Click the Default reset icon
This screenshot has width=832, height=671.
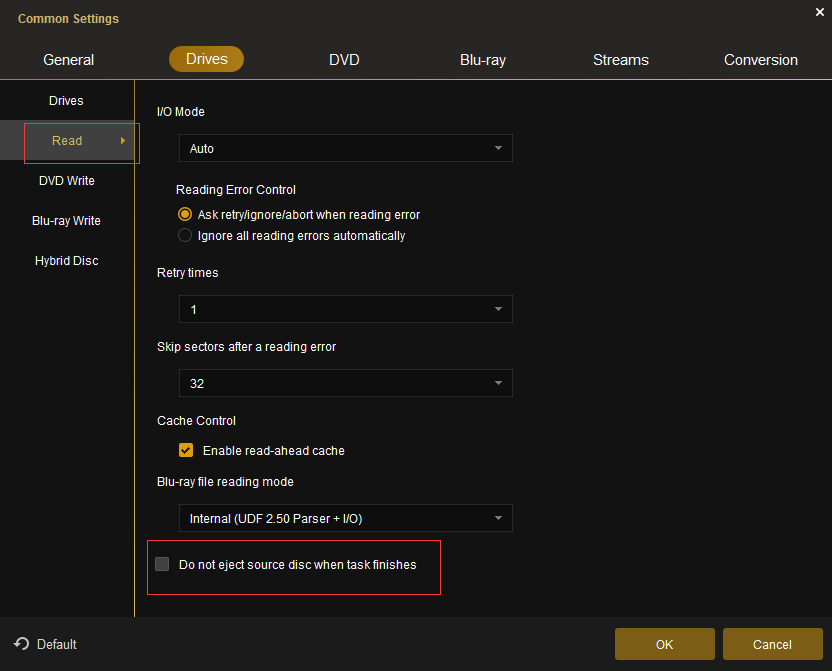click(x=21, y=644)
